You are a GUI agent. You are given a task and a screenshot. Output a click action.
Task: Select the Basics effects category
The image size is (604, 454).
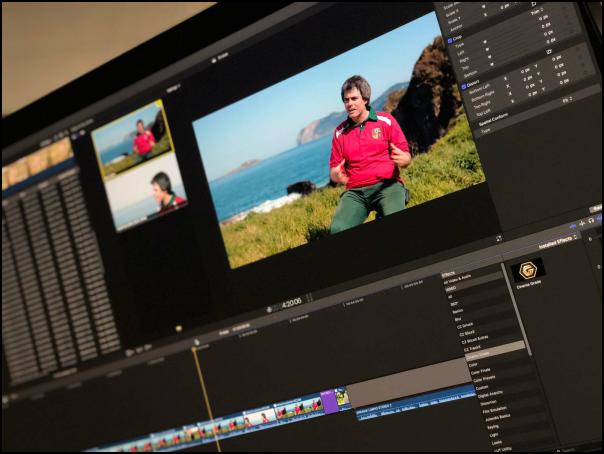coord(457,312)
